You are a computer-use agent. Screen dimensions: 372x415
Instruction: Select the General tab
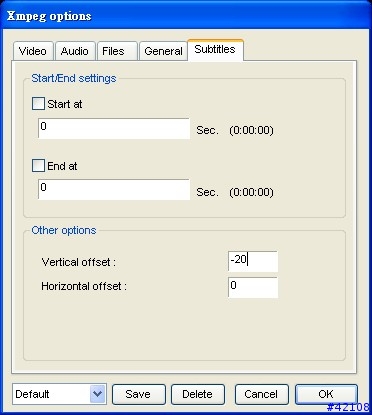coord(163,51)
